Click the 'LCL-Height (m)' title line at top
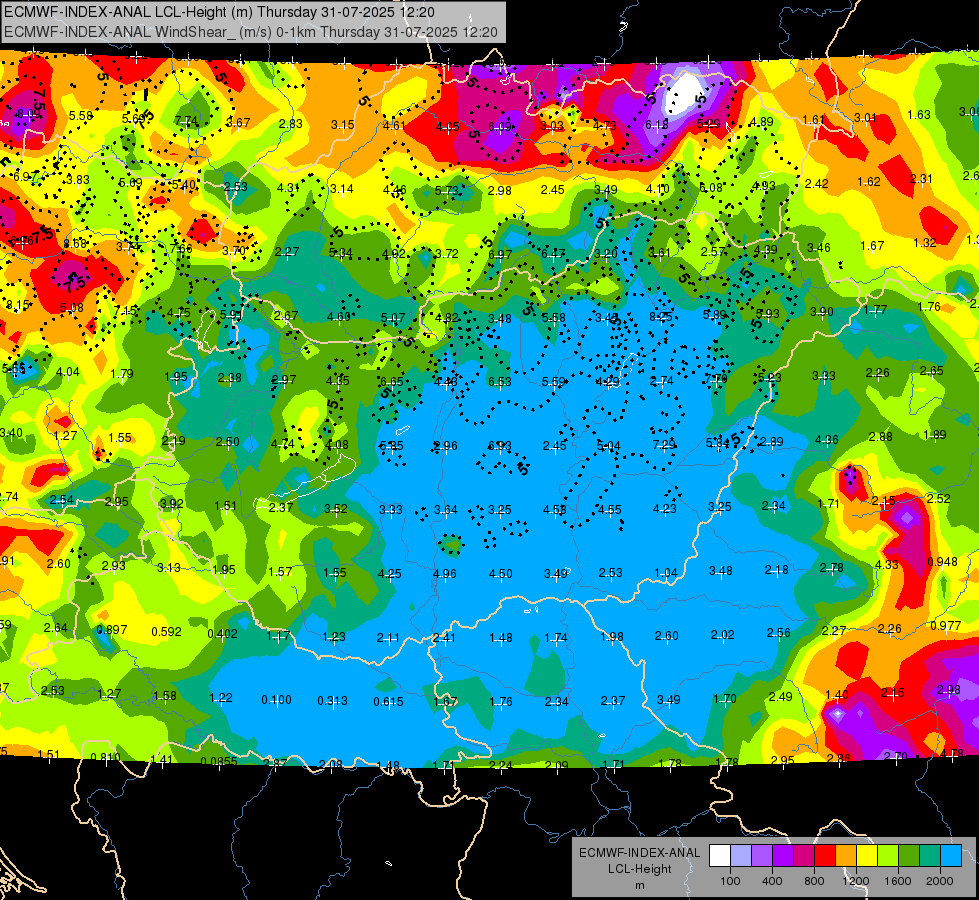This screenshot has width=979, height=900. tap(220, 12)
